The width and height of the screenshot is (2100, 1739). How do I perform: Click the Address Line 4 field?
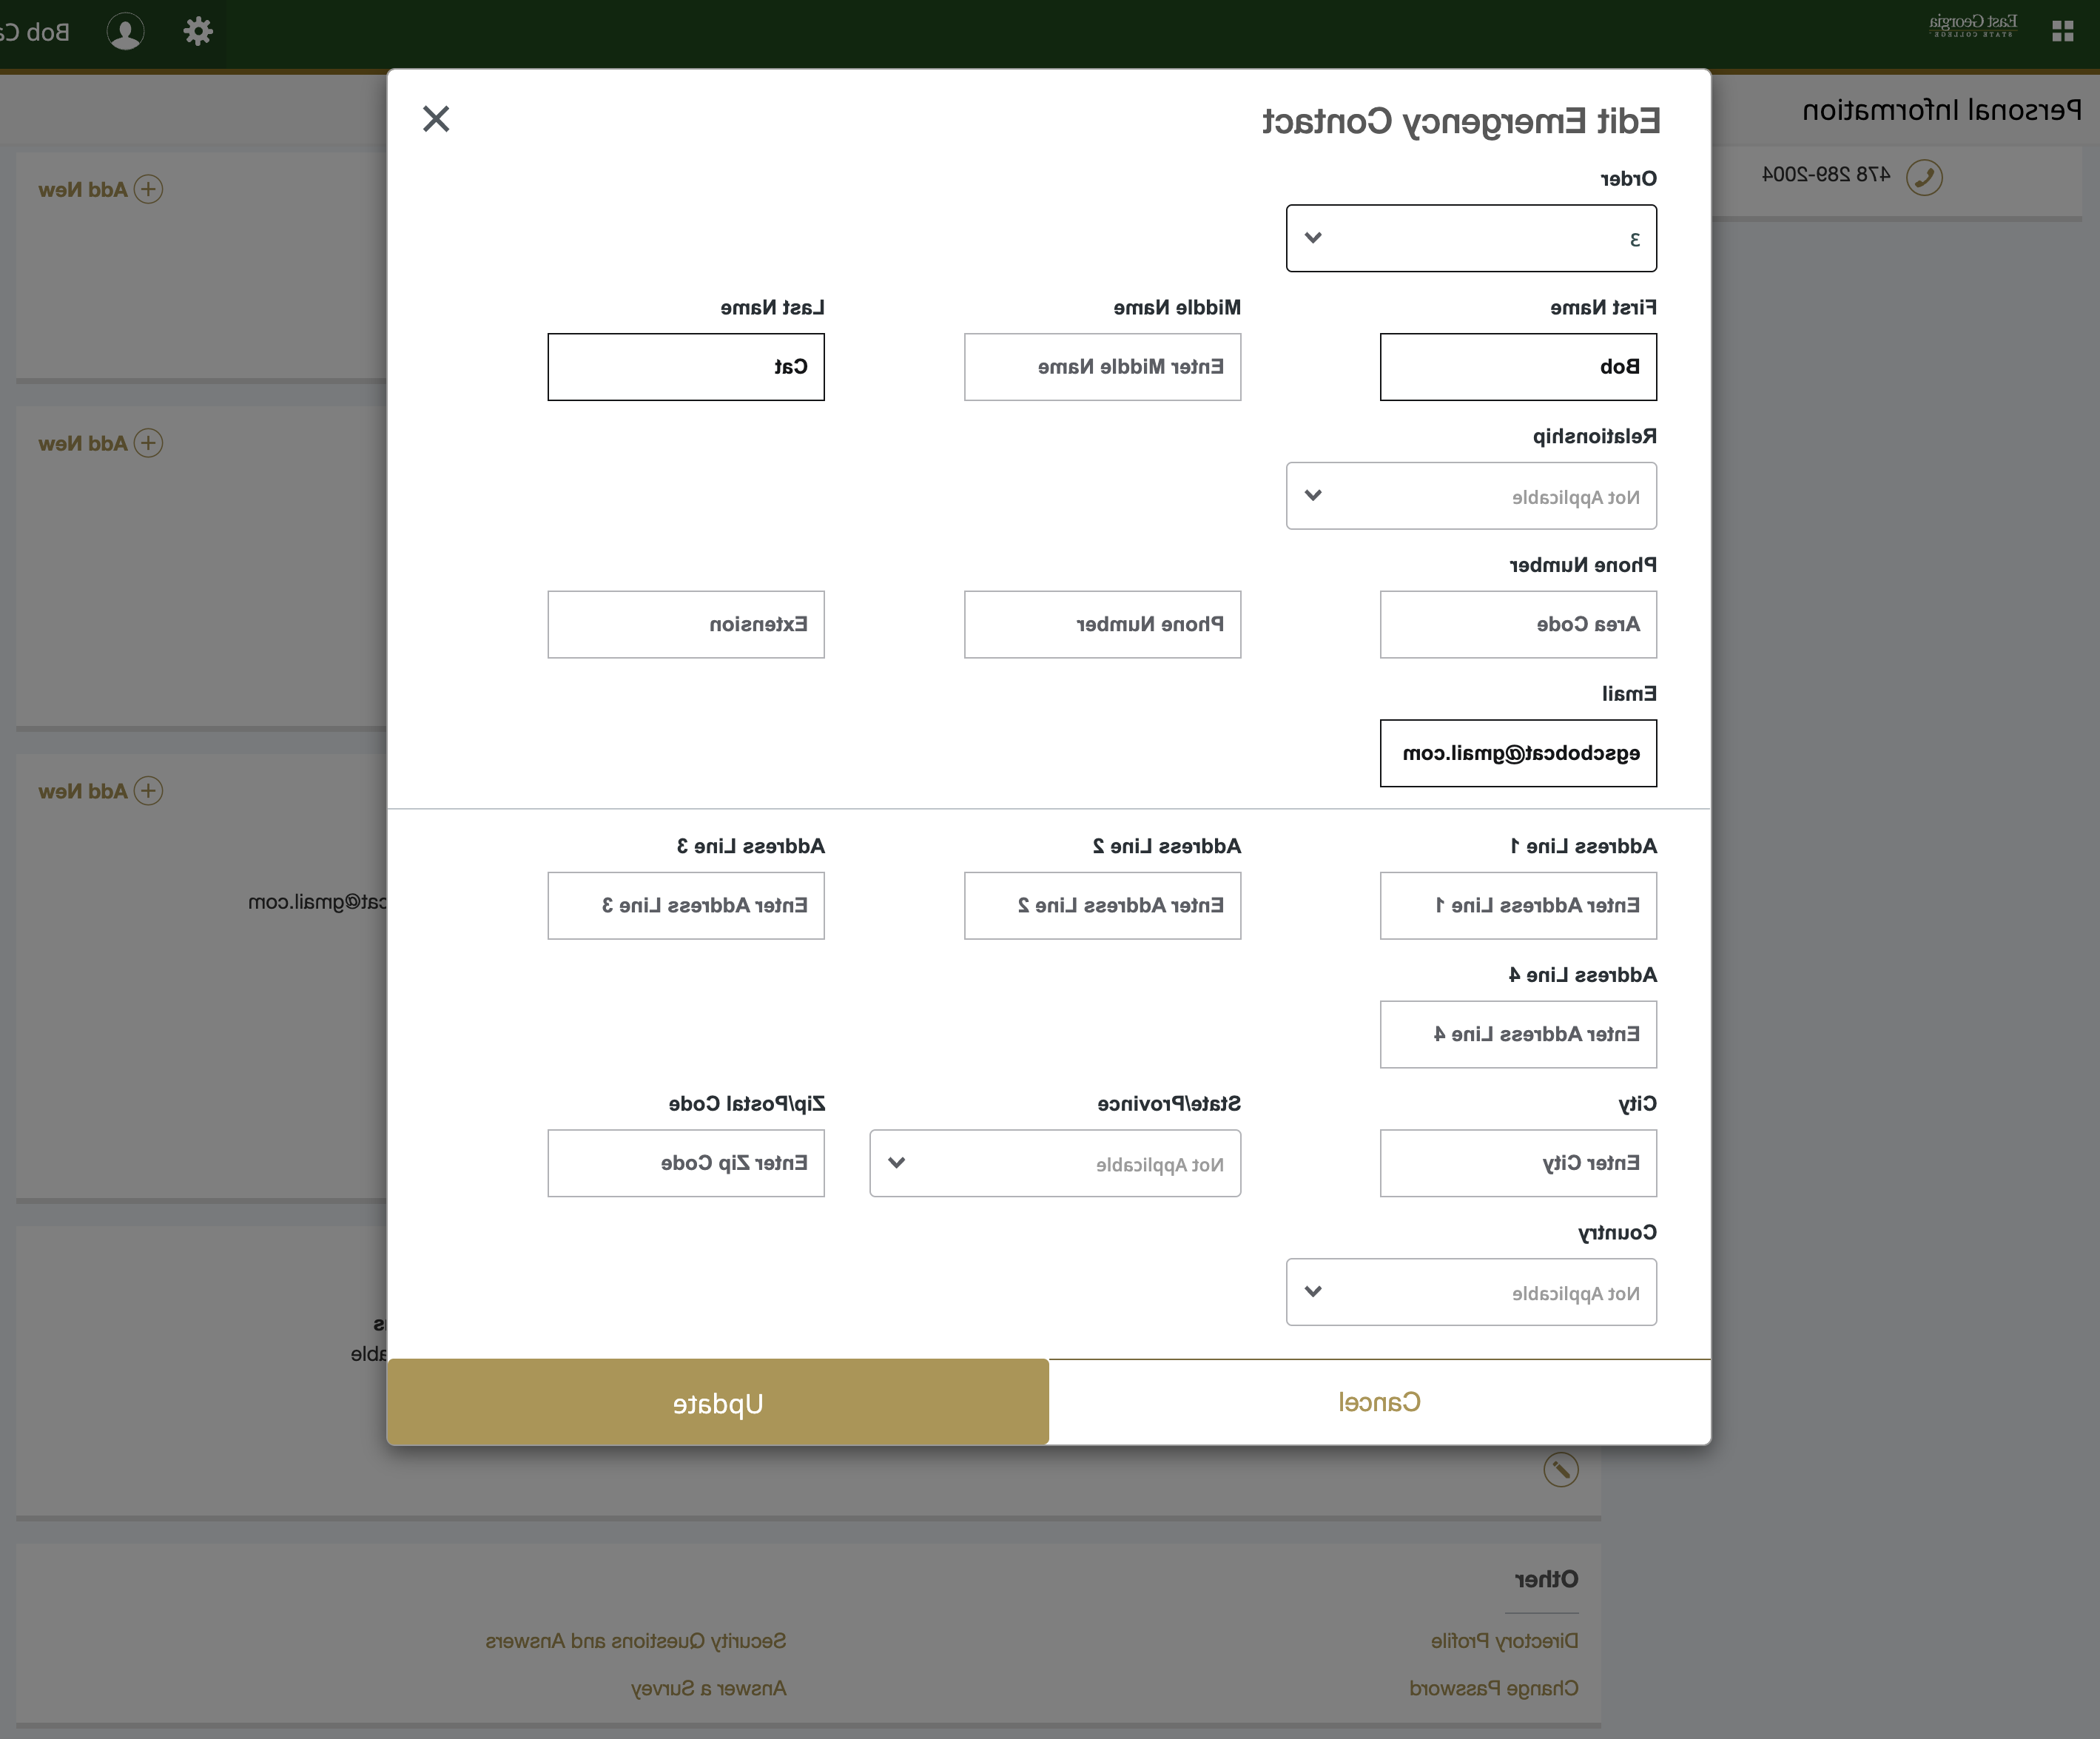[x=1518, y=1035]
